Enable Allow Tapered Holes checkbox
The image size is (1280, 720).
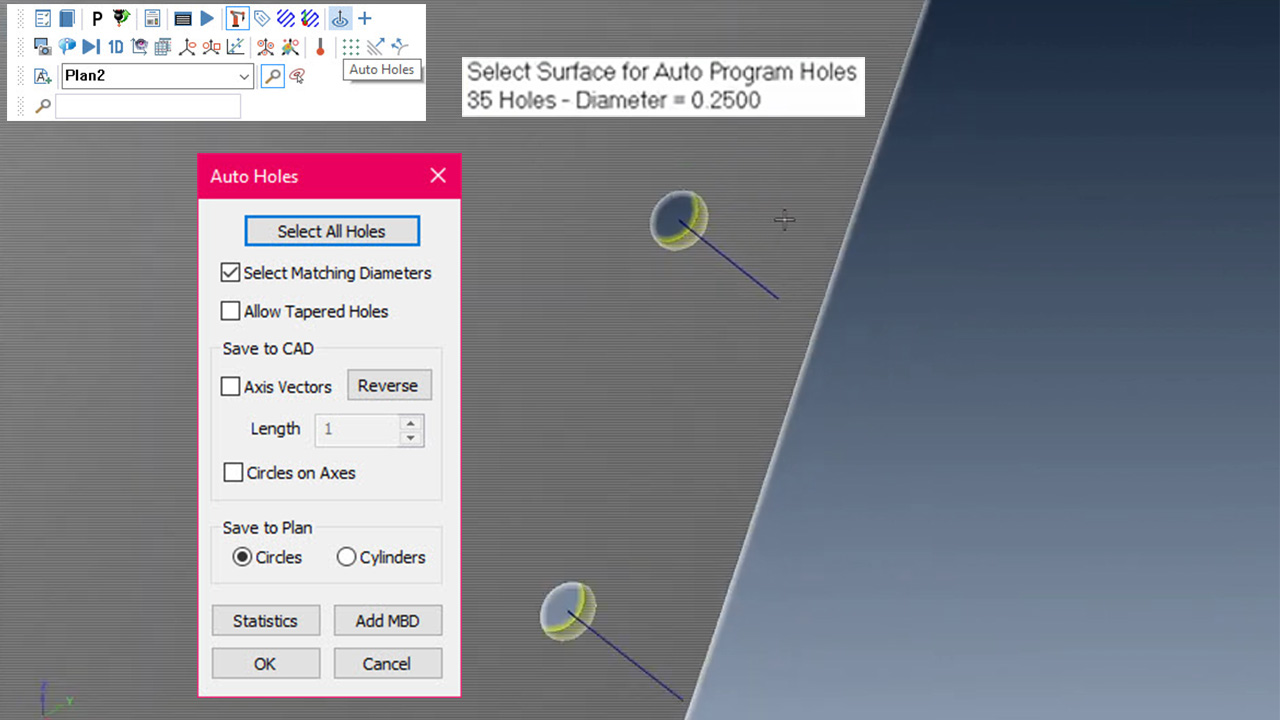point(231,311)
